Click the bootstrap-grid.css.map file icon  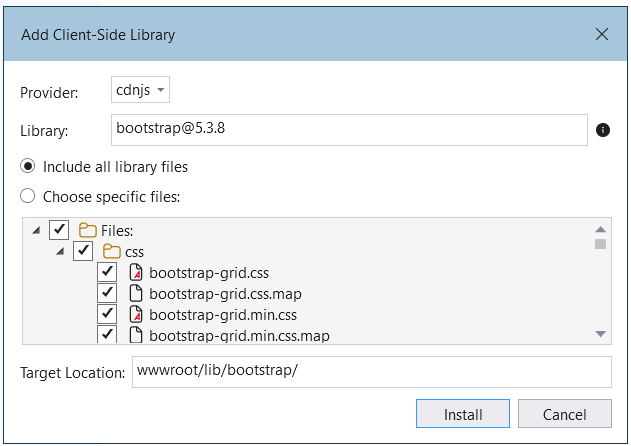click(136, 293)
